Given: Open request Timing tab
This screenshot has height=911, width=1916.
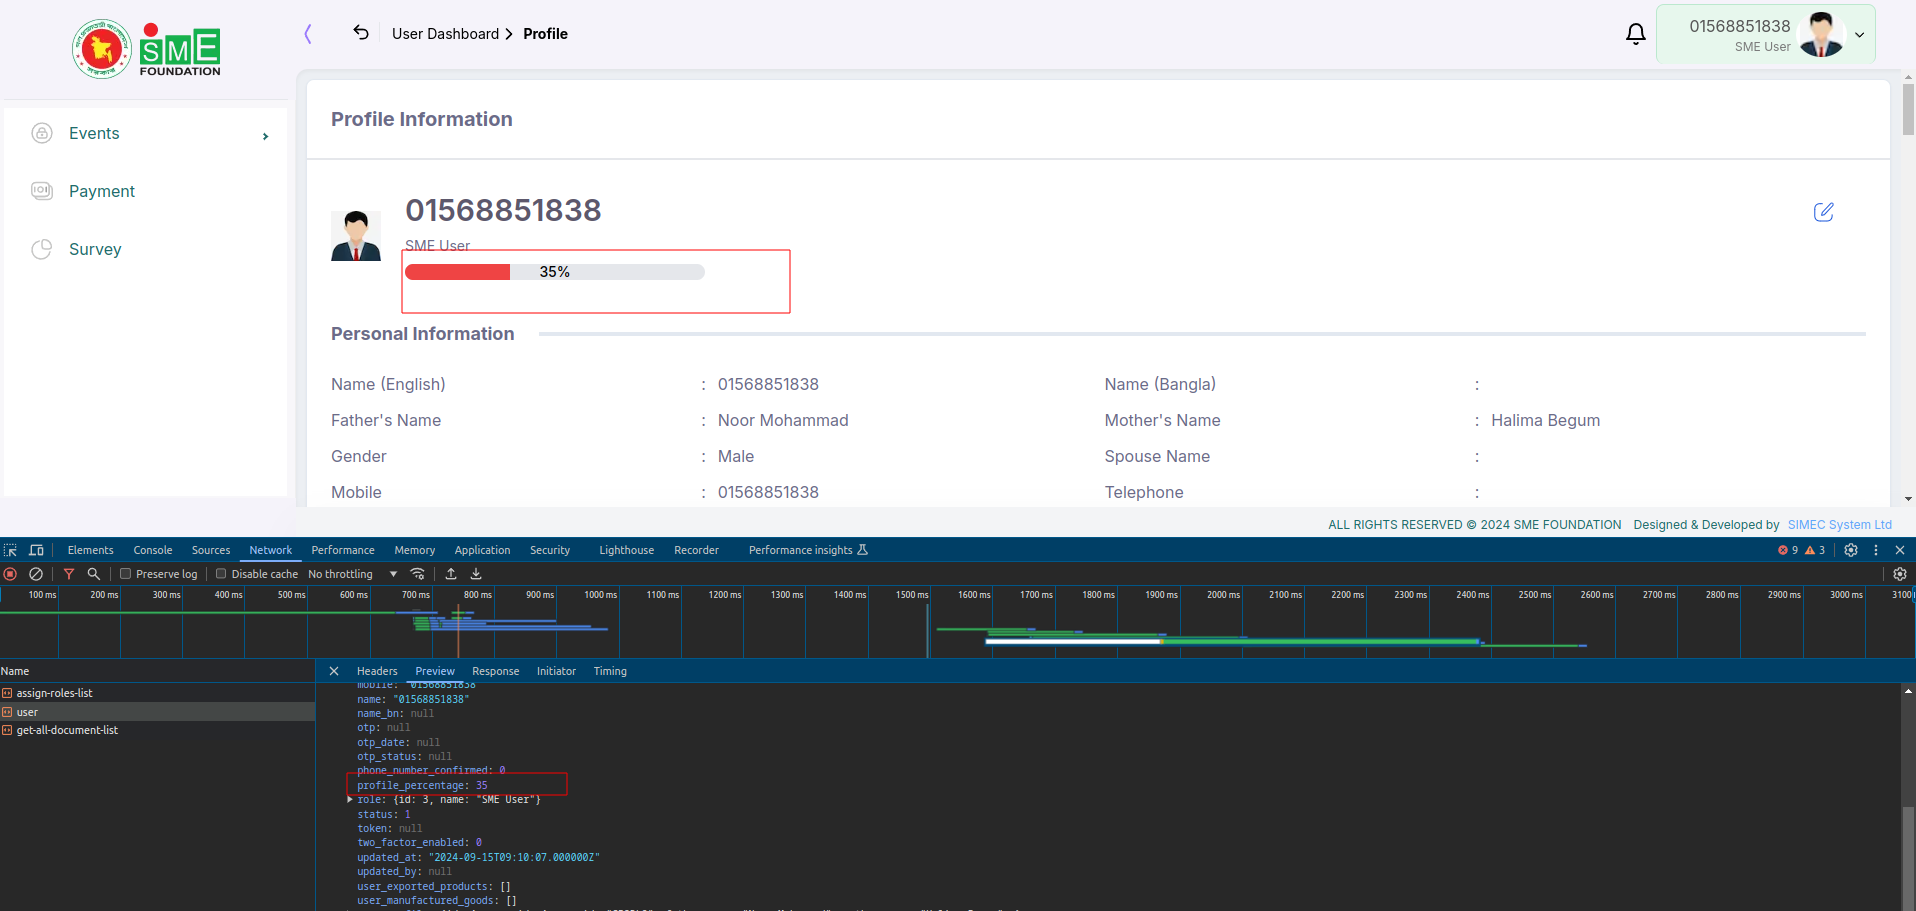Looking at the screenshot, I should [x=610, y=671].
